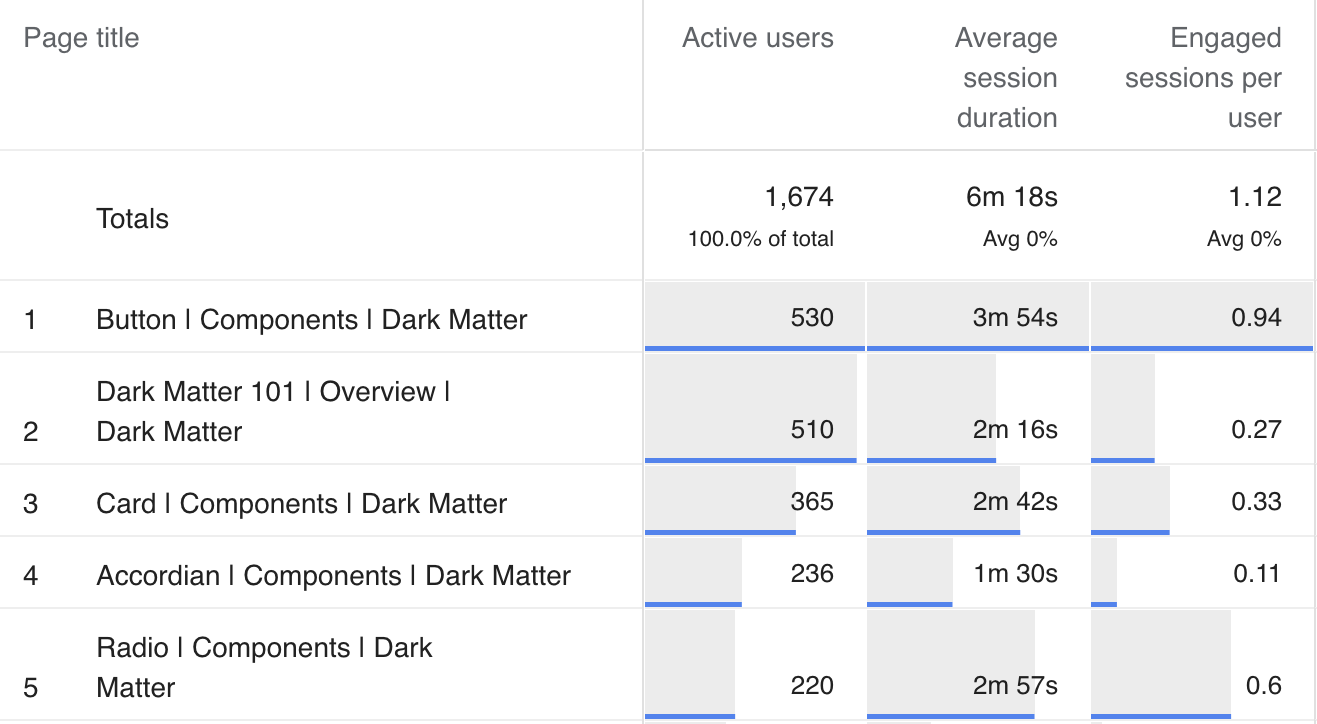Select the Totals row label
The image size is (1317, 724).
(x=132, y=218)
